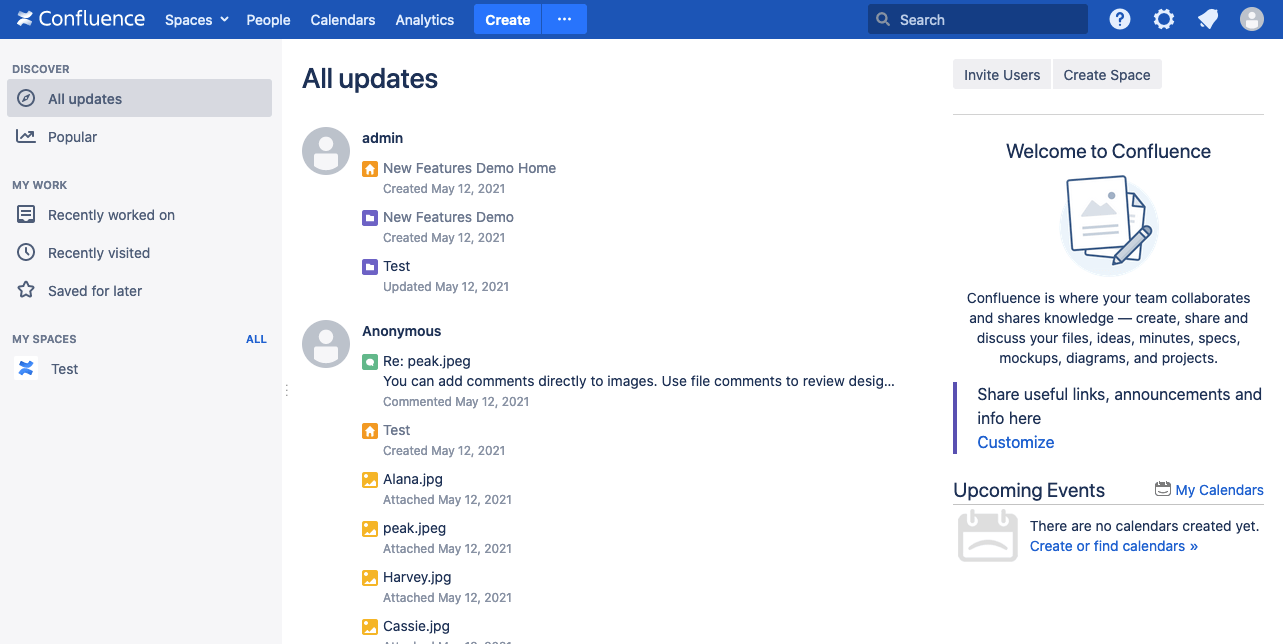The image size is (1283, 644).
Task: Open your profile avatar menu
Action: tap(1251, 18)
